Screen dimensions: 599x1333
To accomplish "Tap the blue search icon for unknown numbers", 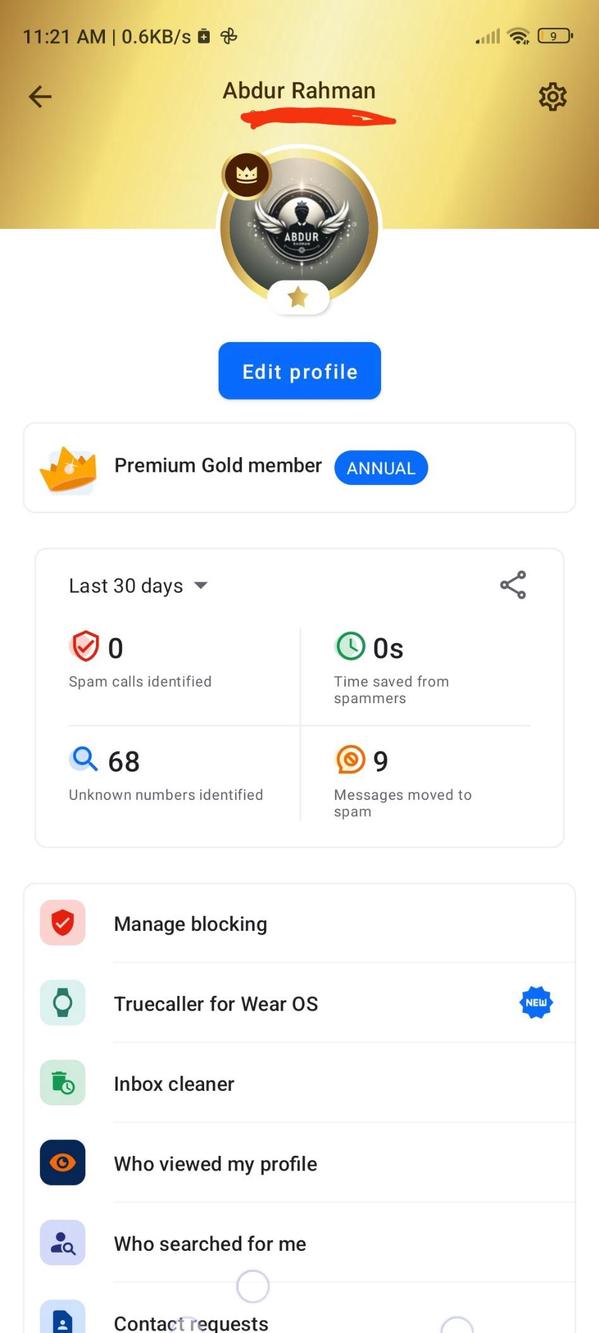I will tap(84, 759).
